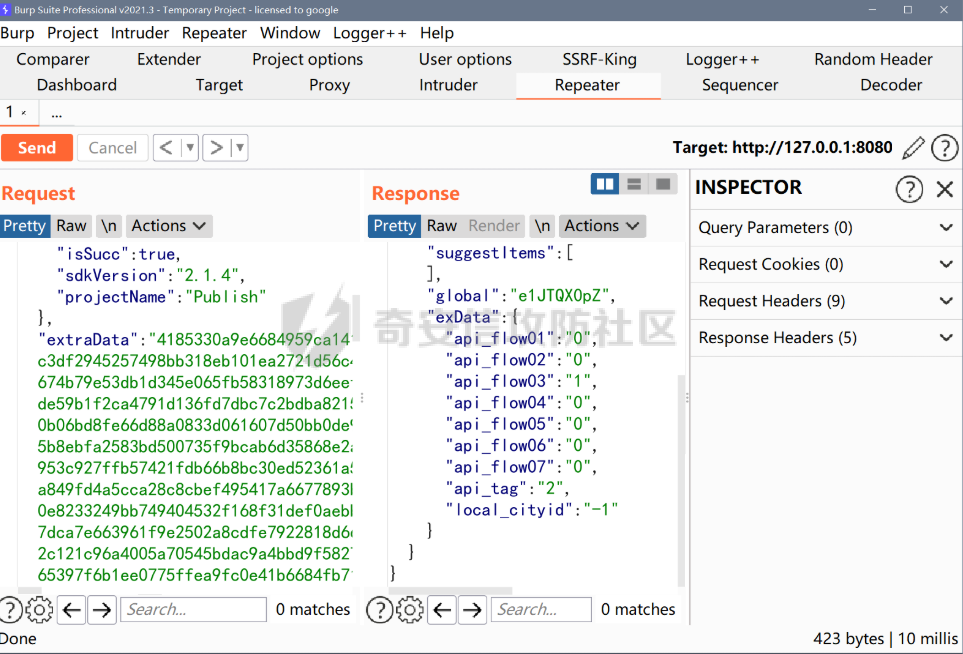Open back history dropdown arrow

coord(190,148)
